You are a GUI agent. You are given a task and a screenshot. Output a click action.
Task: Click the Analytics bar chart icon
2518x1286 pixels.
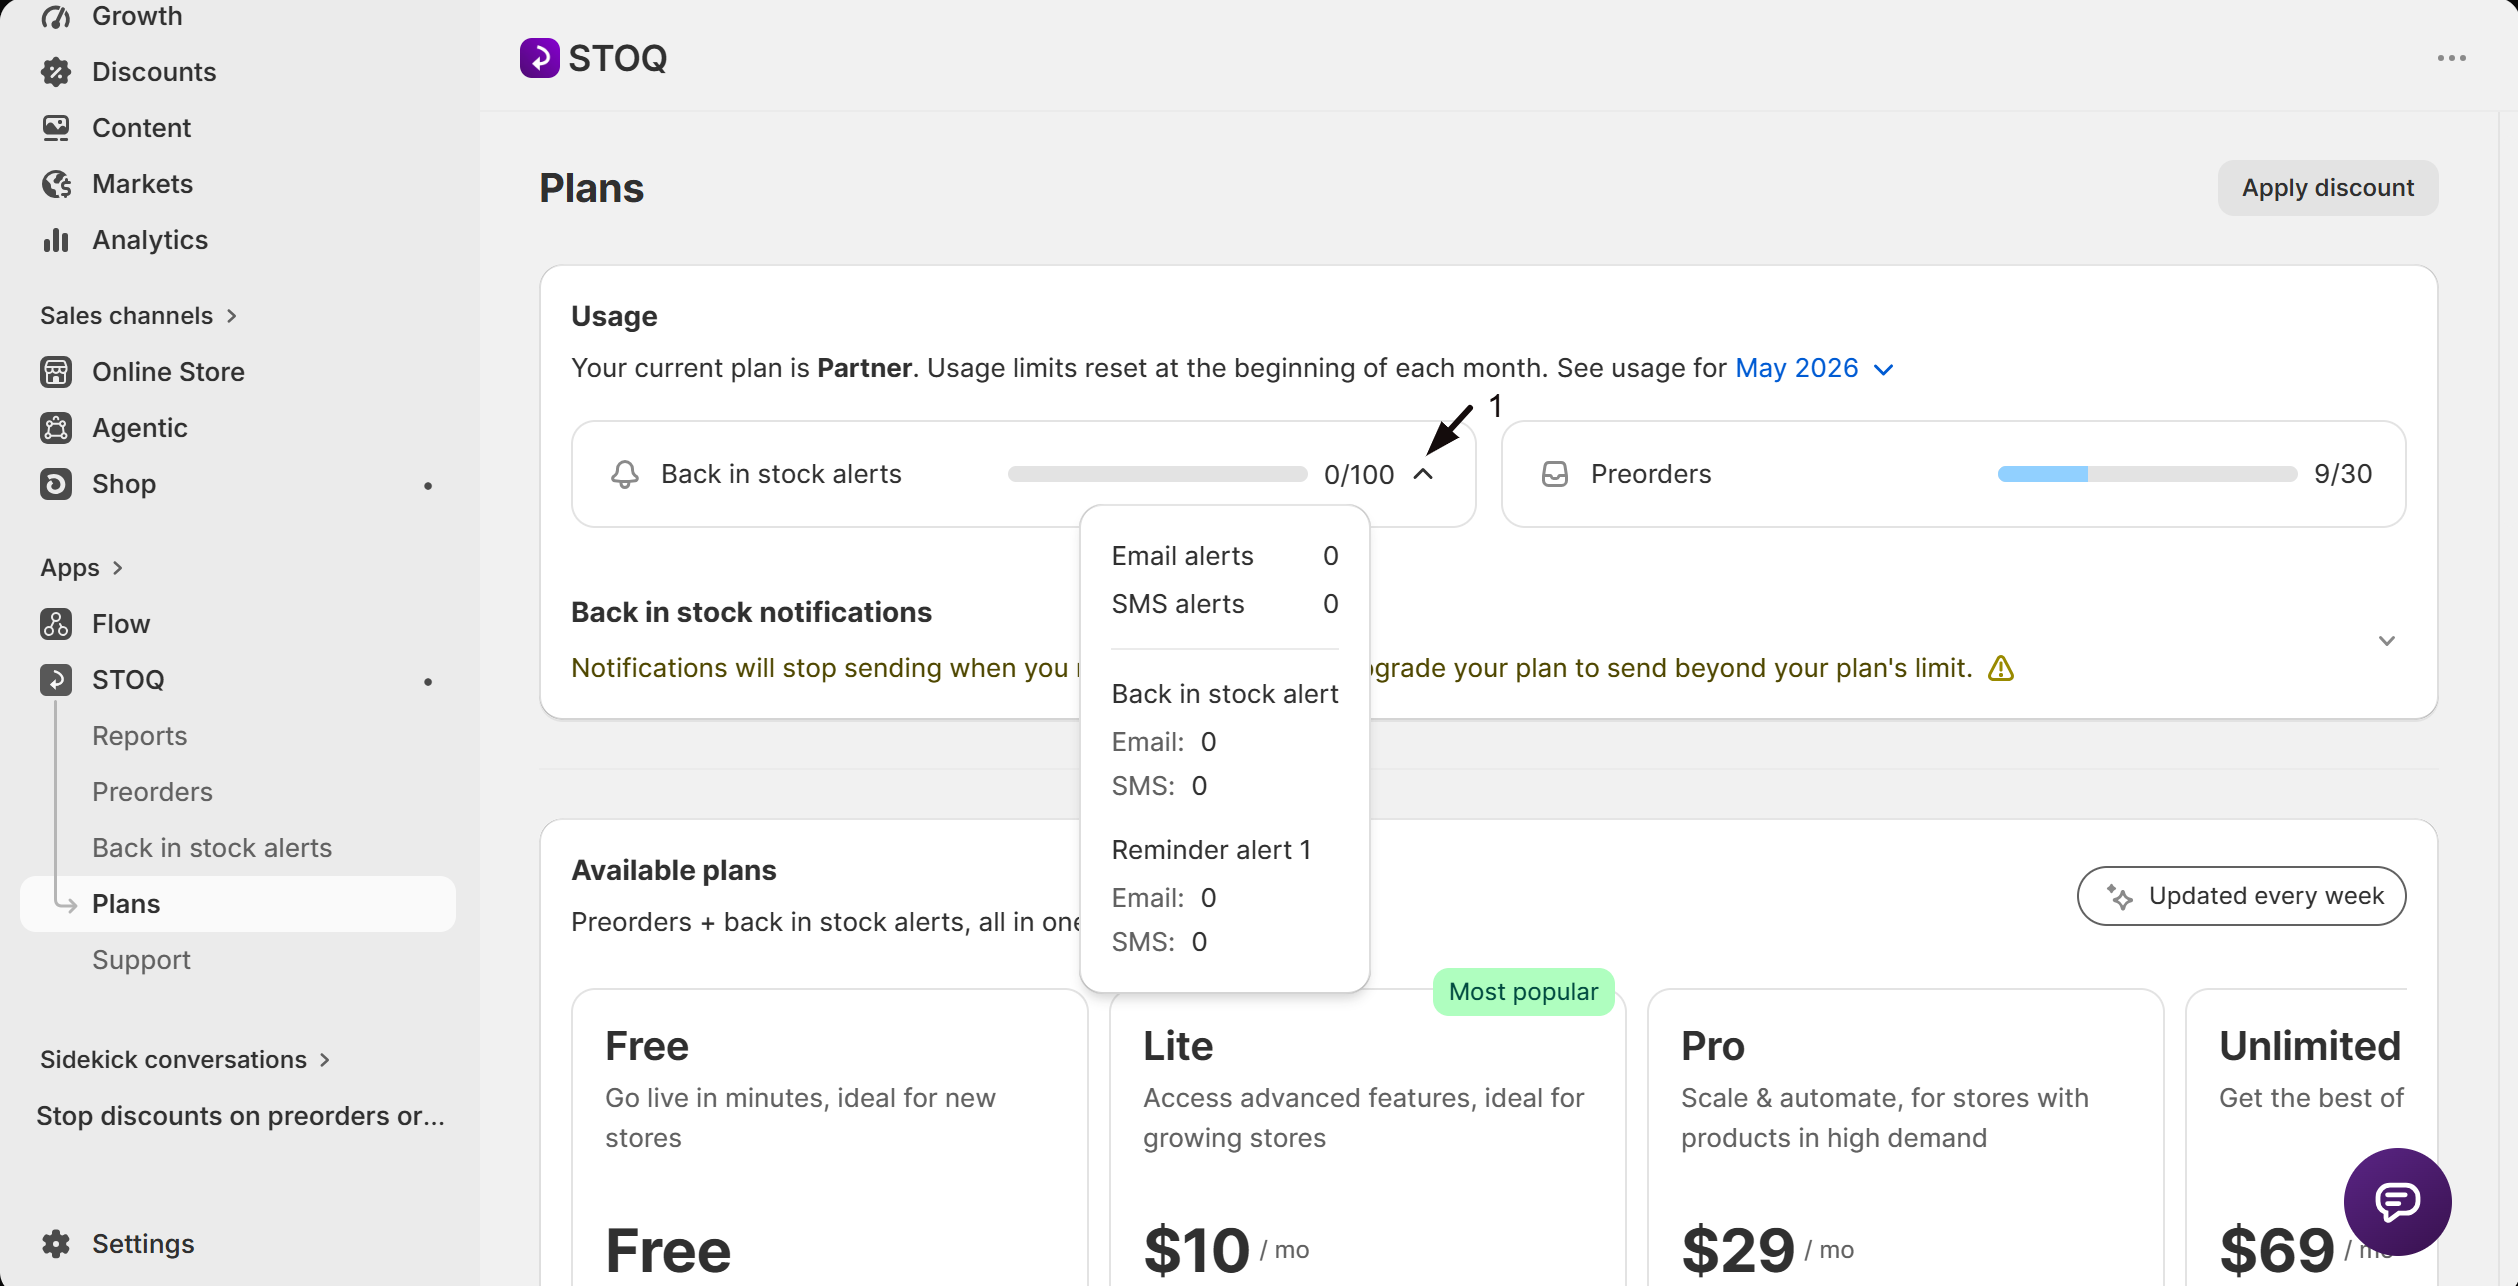[x=56, y=240]
